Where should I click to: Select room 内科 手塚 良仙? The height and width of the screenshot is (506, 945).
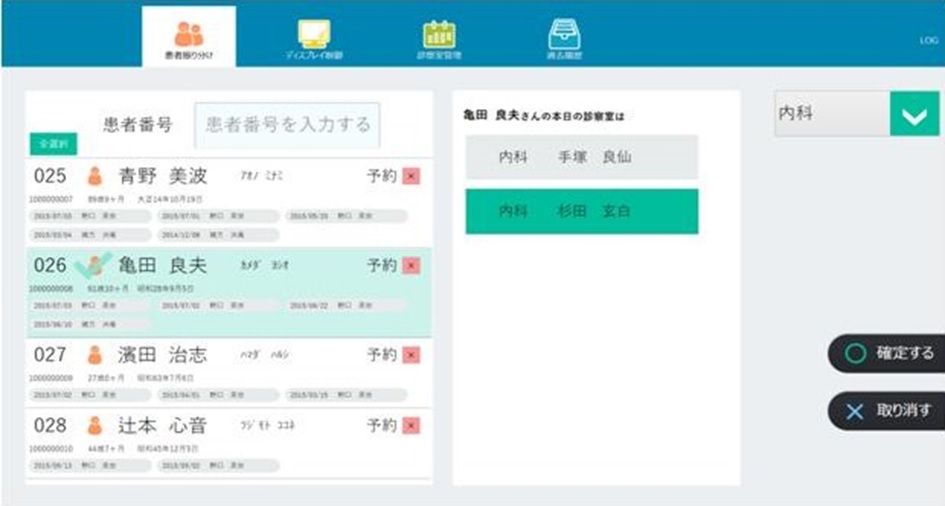coord(581,158)
